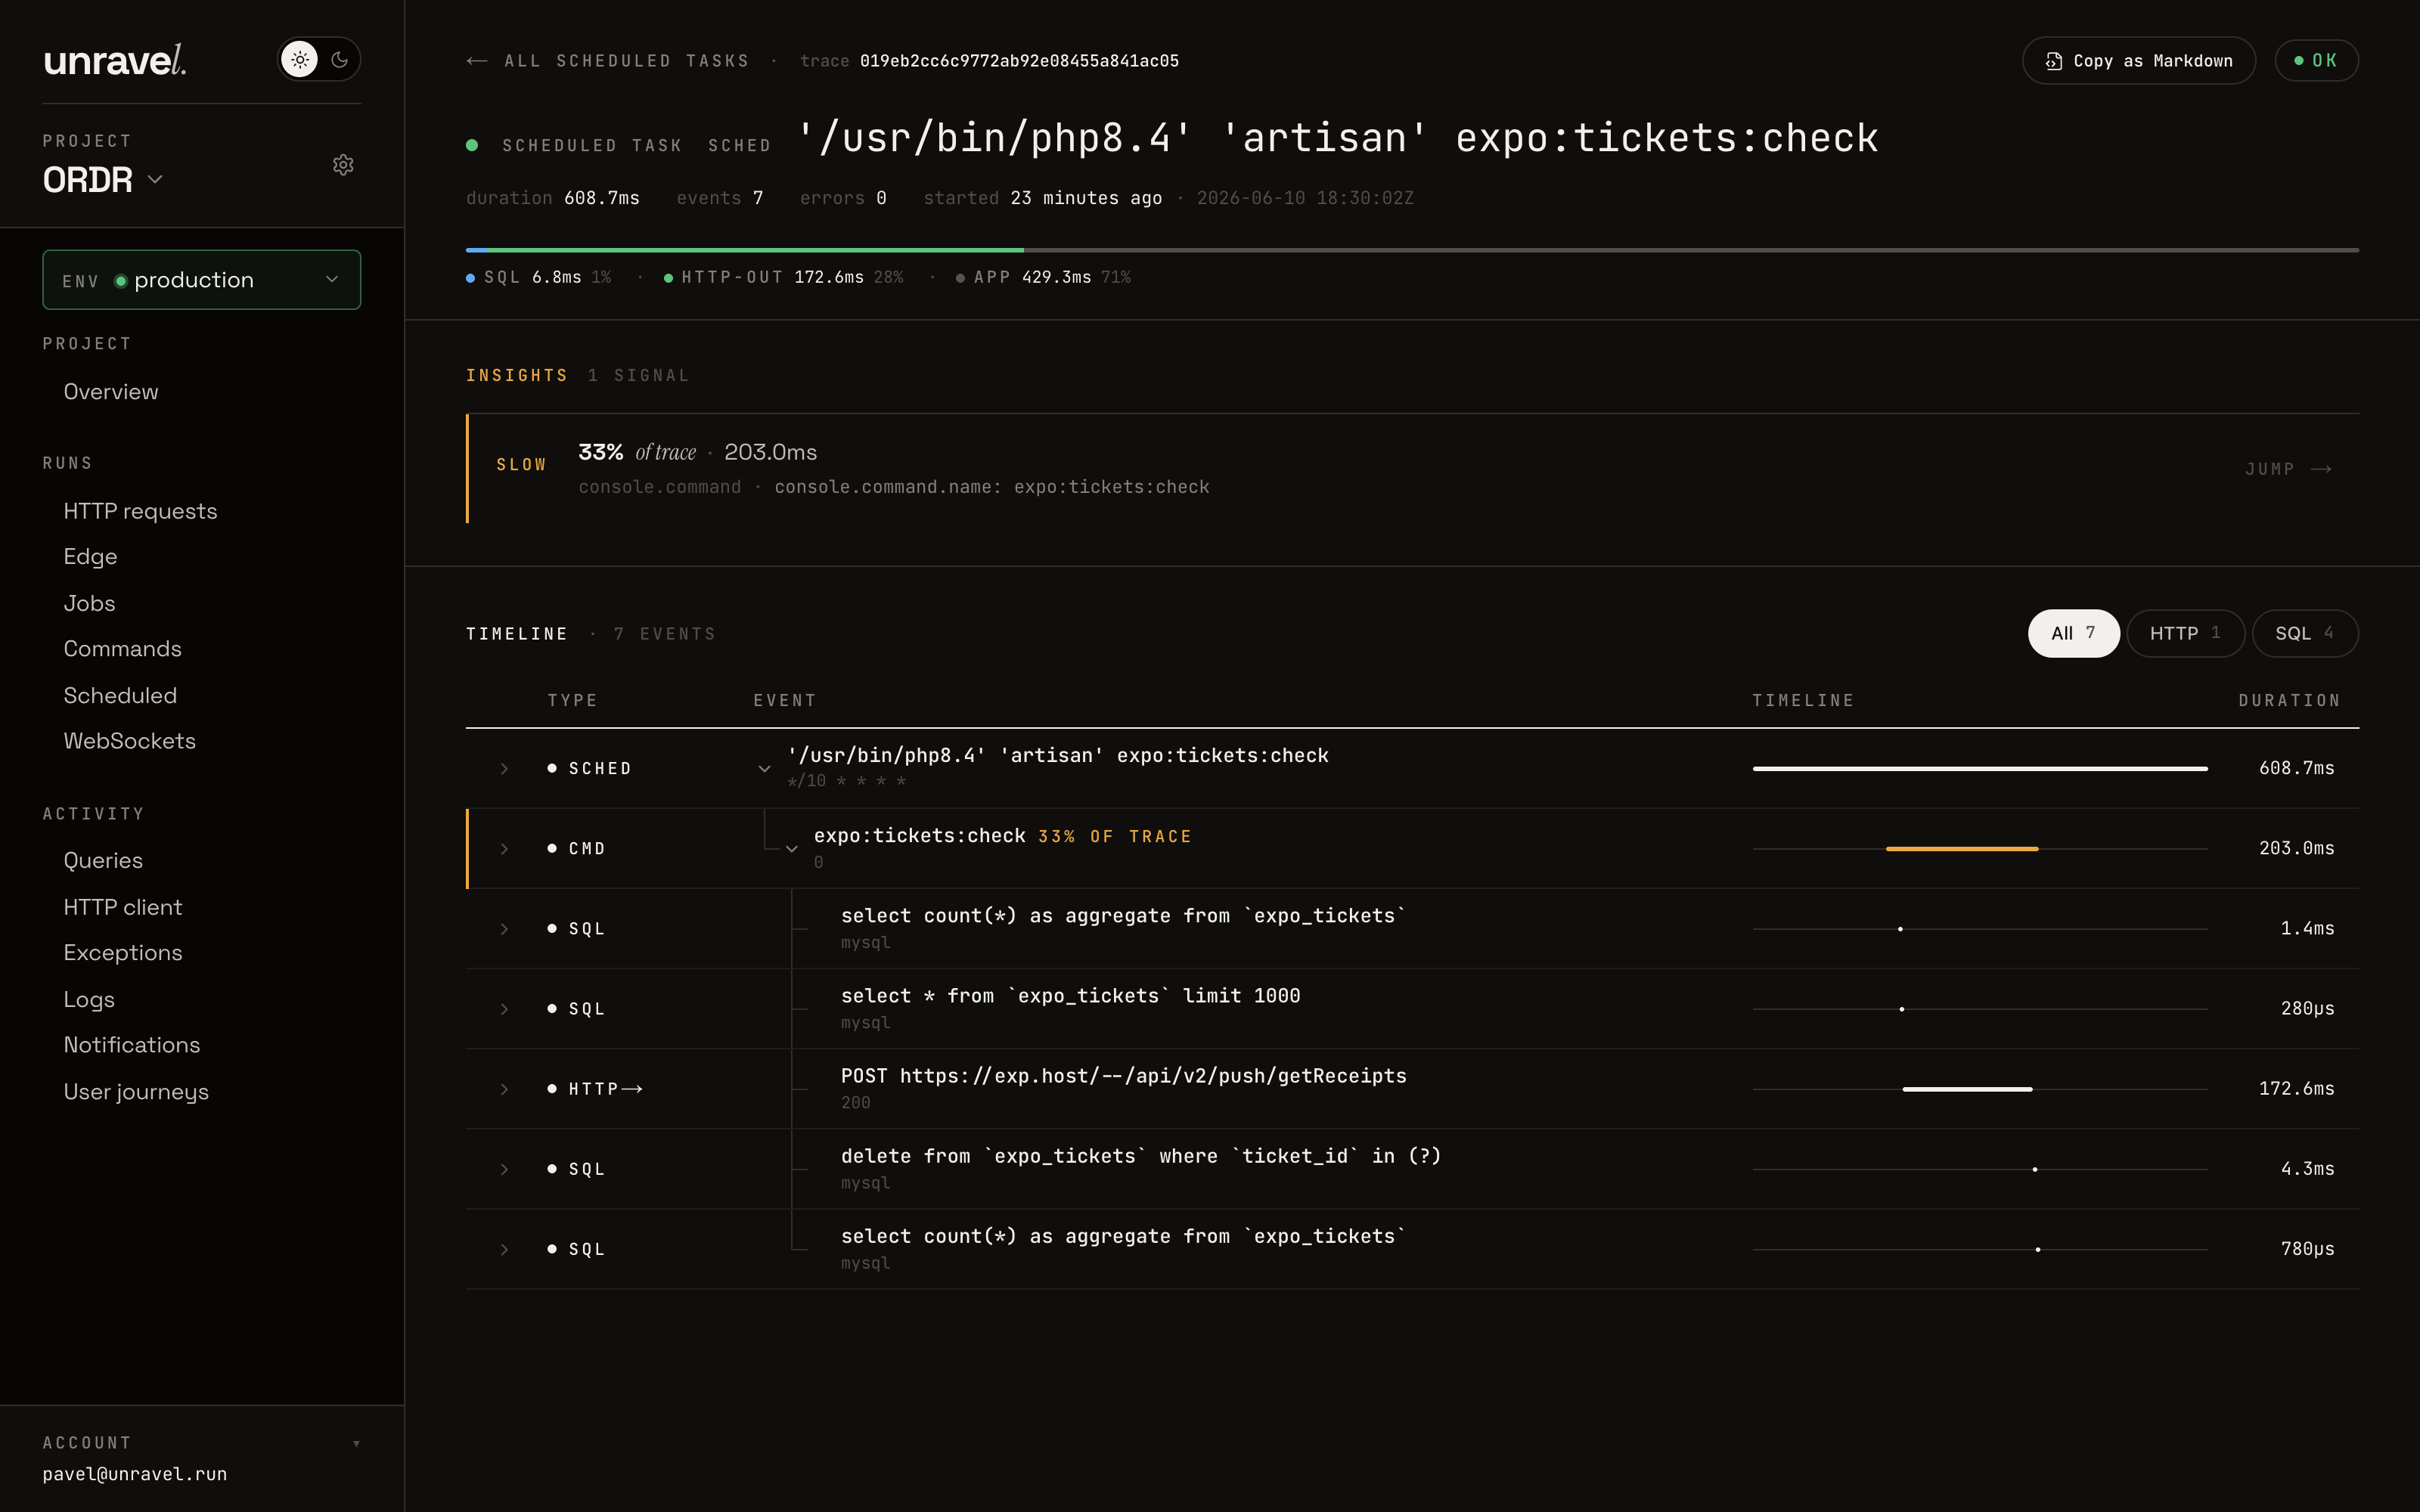Click All Scheduled Tasks breadcrumb
Image resolution: width=2420 pixels, height=1512 pixels.
coord(626,61)
